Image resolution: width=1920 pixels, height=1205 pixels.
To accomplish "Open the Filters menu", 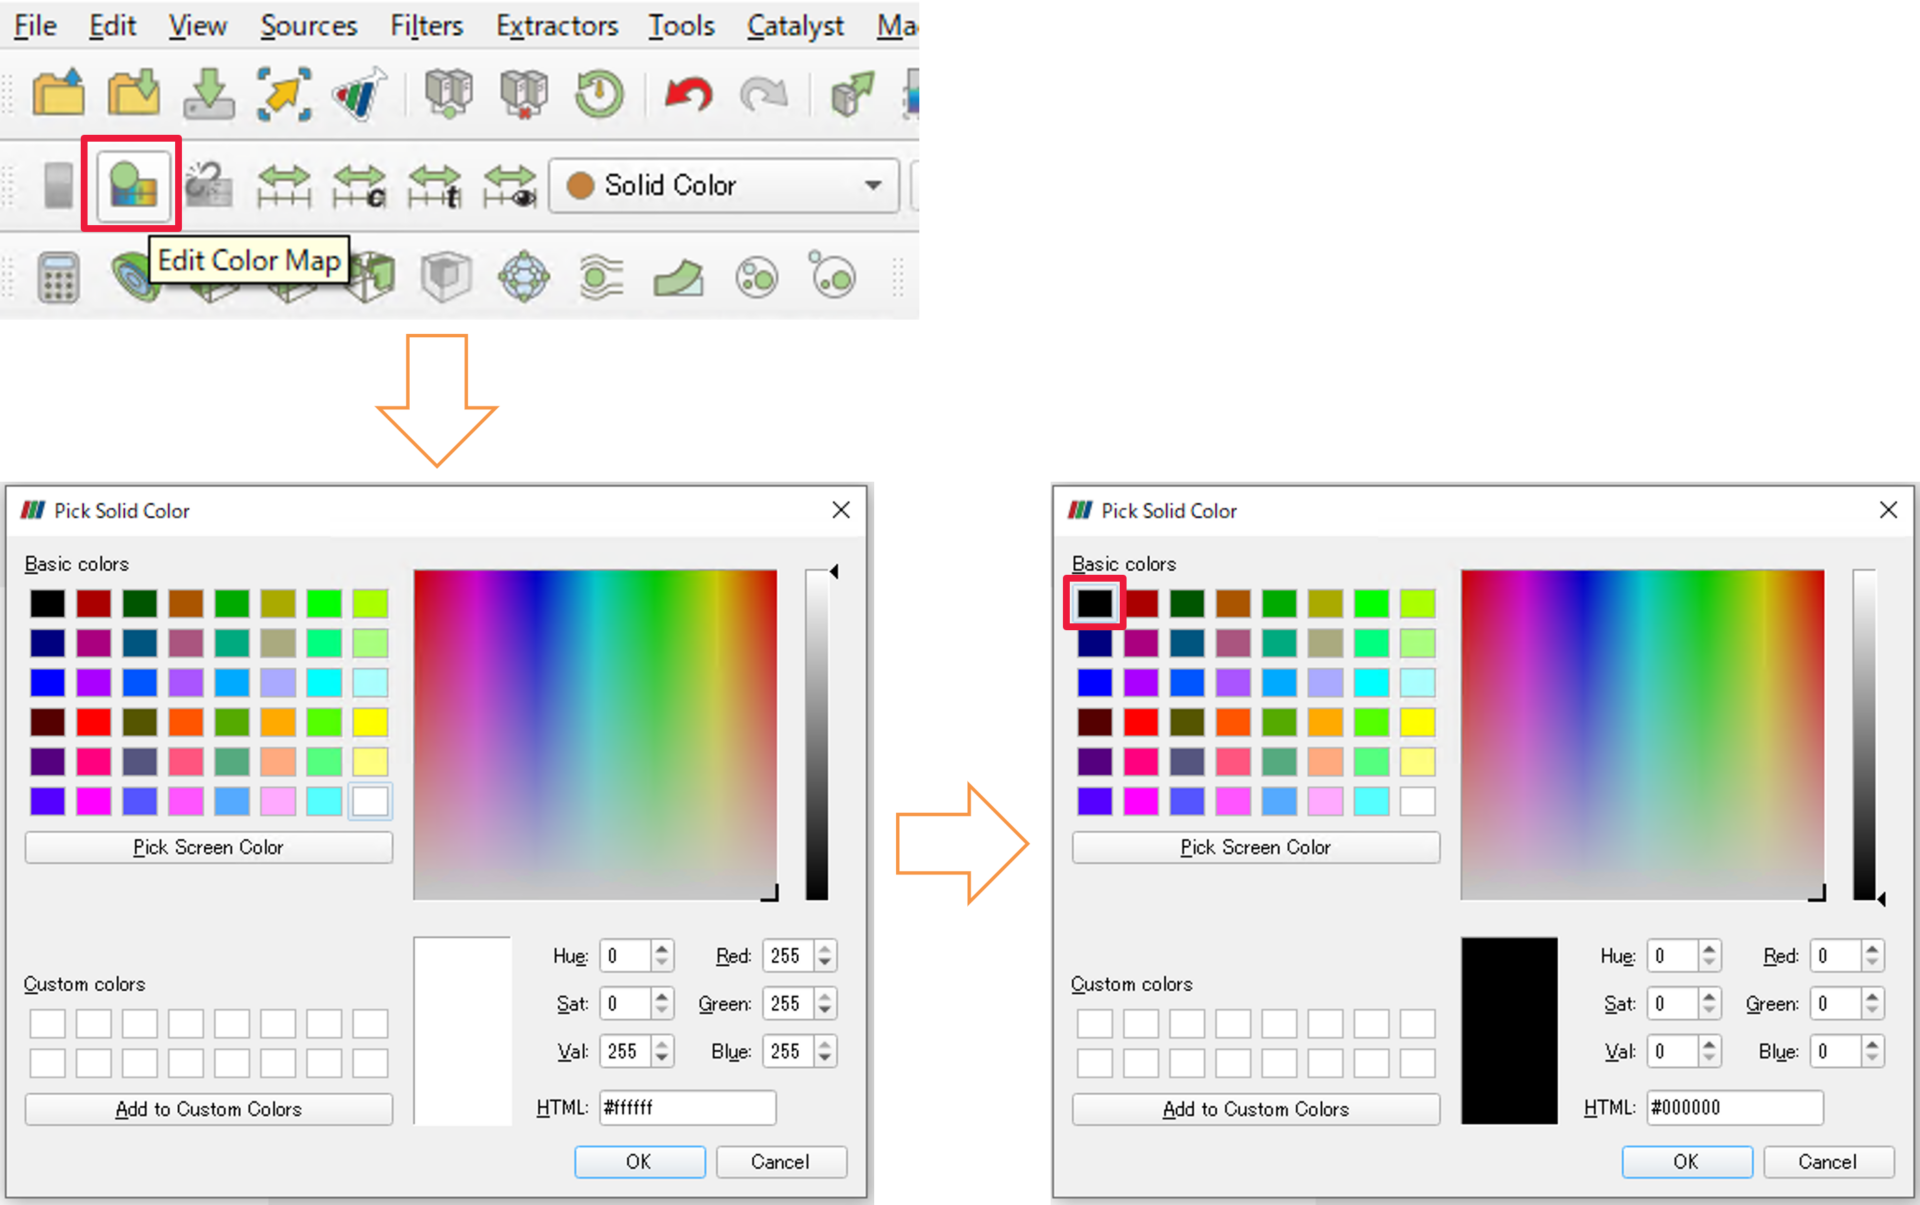I will [426, 25].
